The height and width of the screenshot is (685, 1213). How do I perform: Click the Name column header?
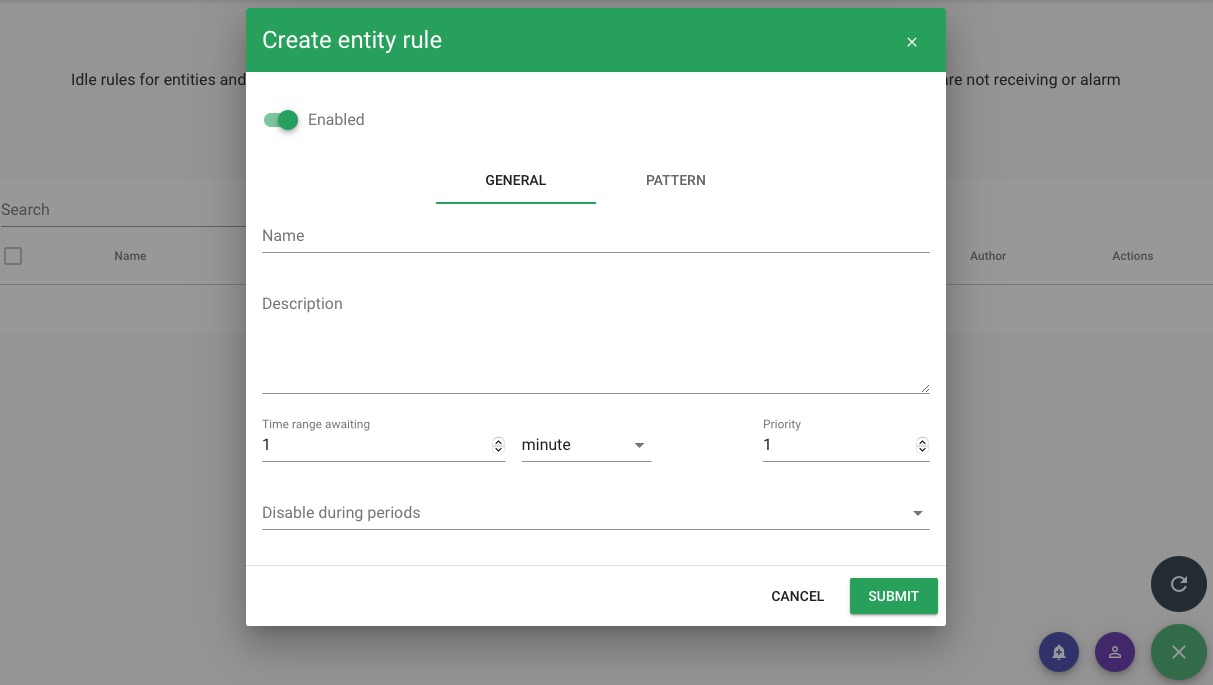pos(130,256)
